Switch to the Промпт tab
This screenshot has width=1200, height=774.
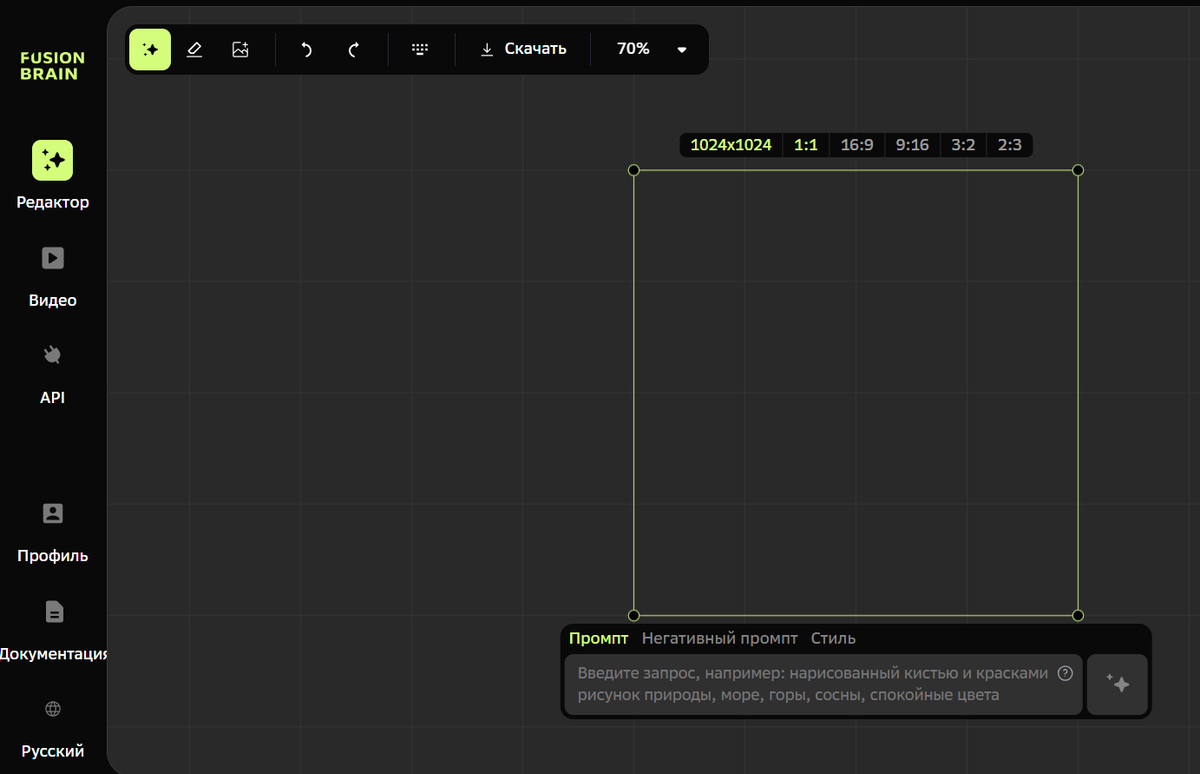pyautogui.click(x=599, y=638)
